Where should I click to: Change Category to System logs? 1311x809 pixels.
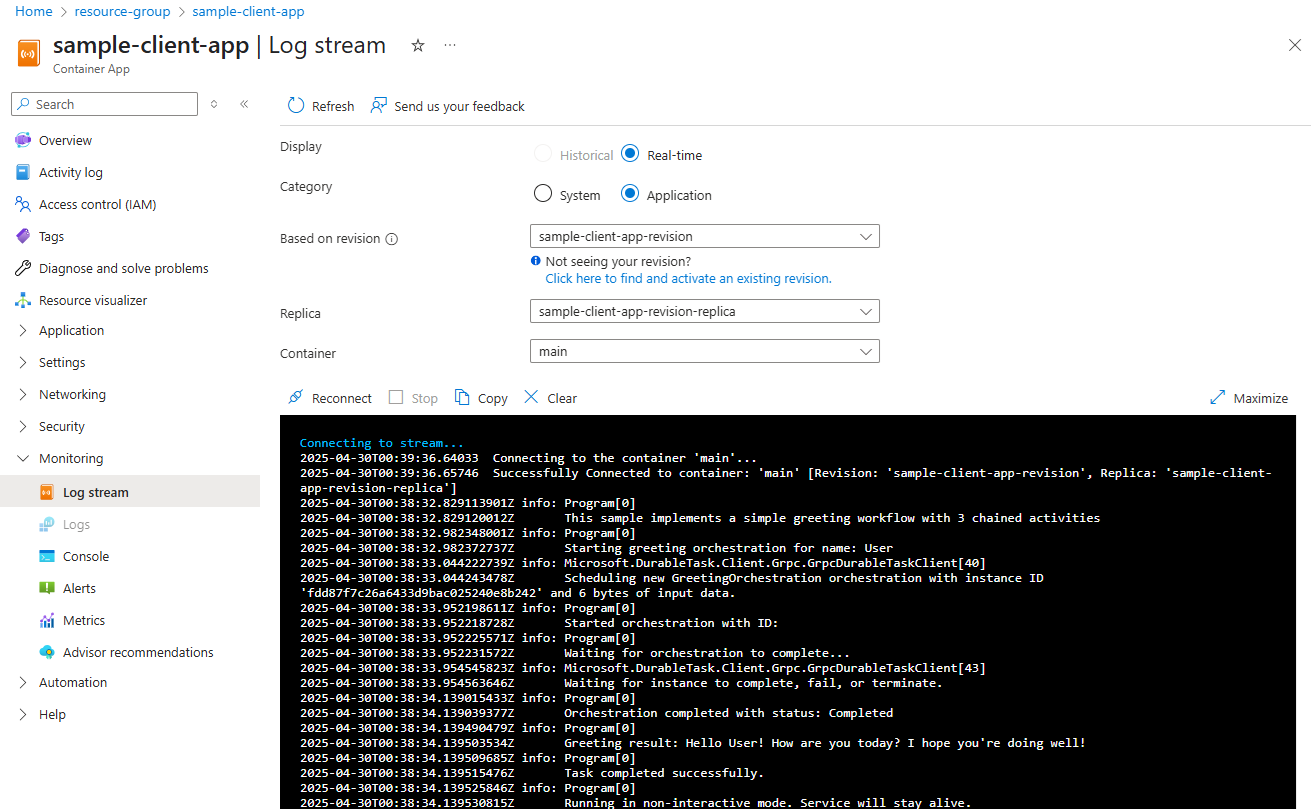[x=543, y=193]
